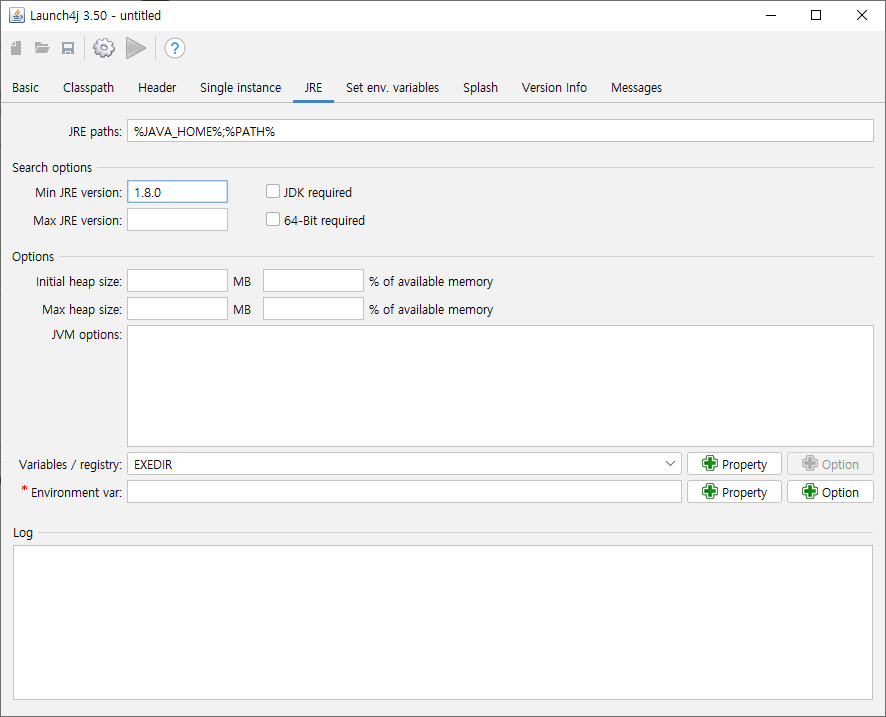Viewport: 886px width, 717px height.
Task: Open the Version Info tab
Action: [554, 88]
